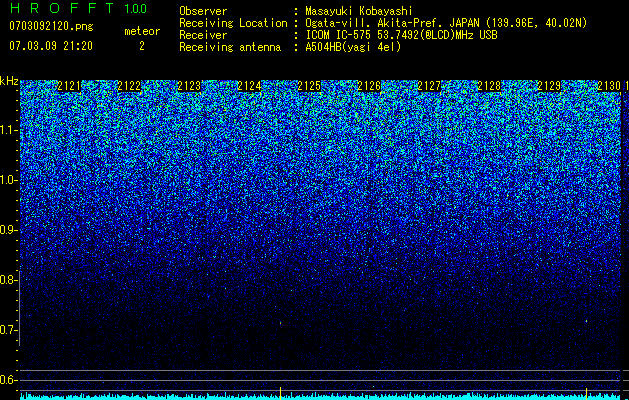
Task: Click the cyan signal level strip at bottom
Action: (320, 397)
